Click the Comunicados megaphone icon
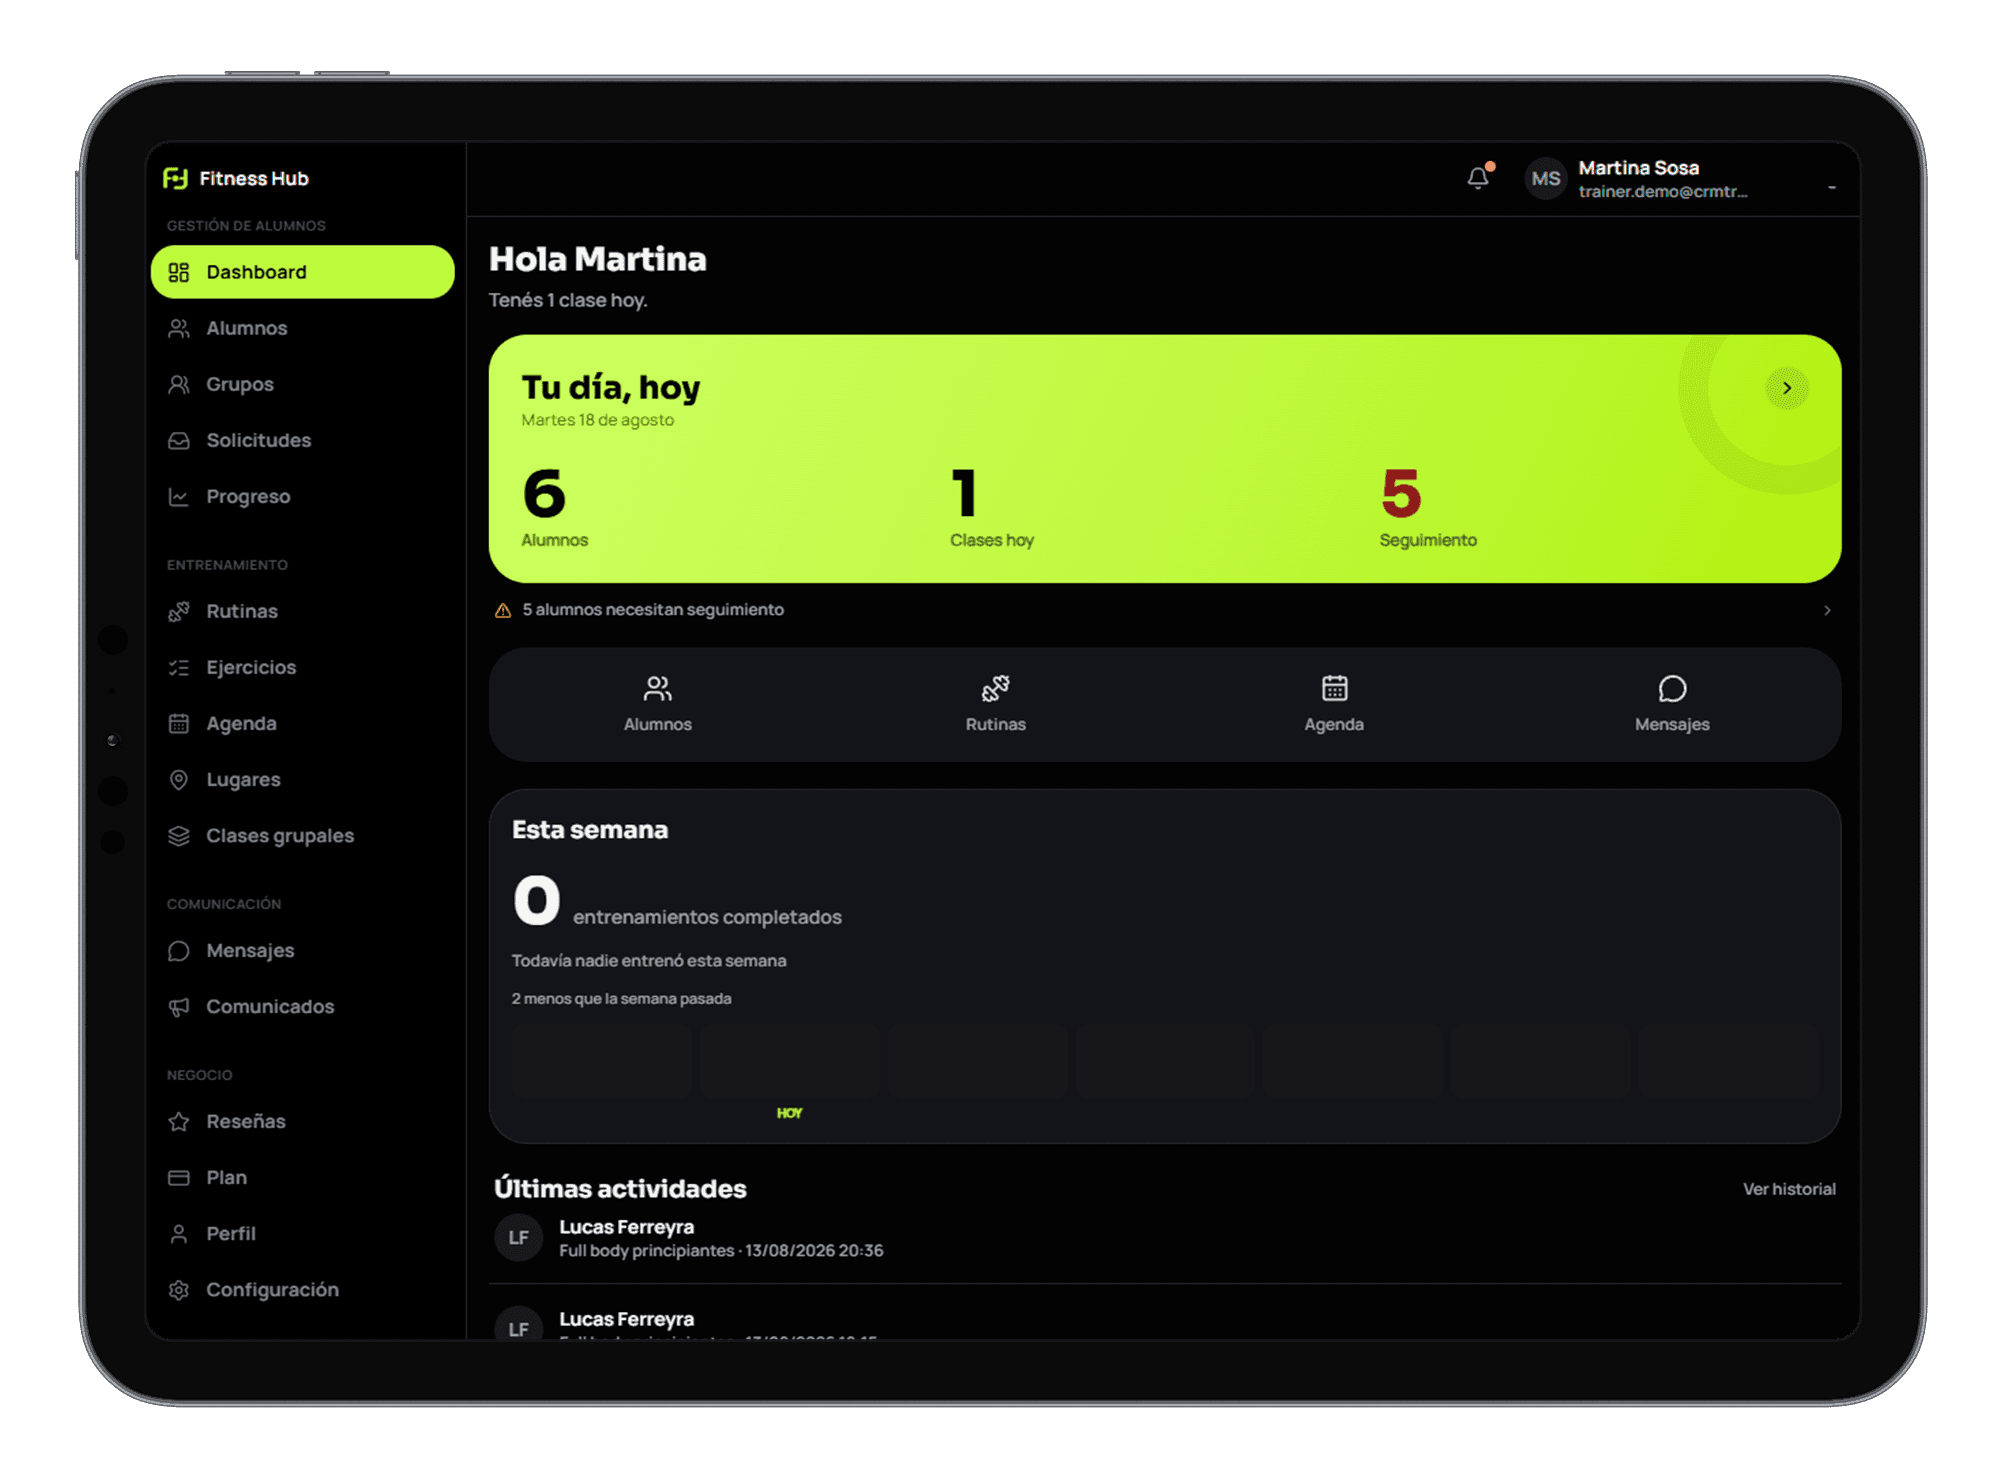The width and height of the screenshot is (2000, 1484). point(179,1006)
